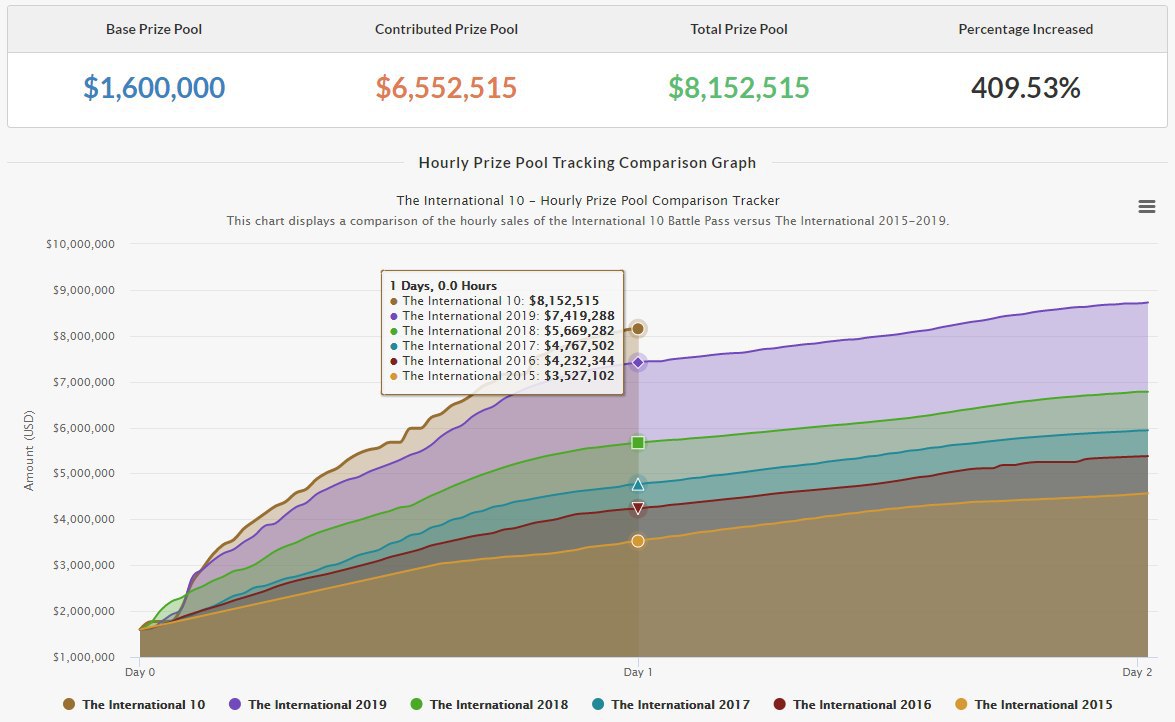Toggle The International 2019 legend series

point(308,704)
